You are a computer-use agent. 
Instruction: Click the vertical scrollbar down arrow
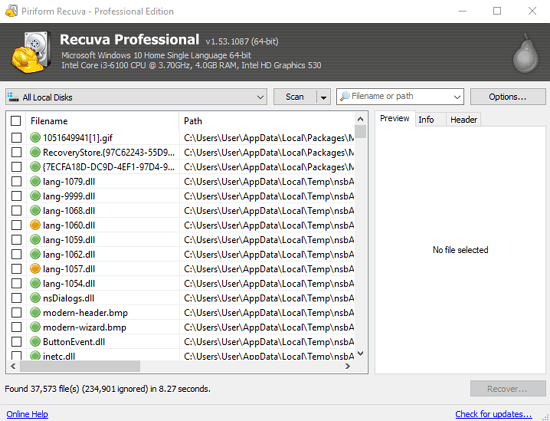(360, 354)
